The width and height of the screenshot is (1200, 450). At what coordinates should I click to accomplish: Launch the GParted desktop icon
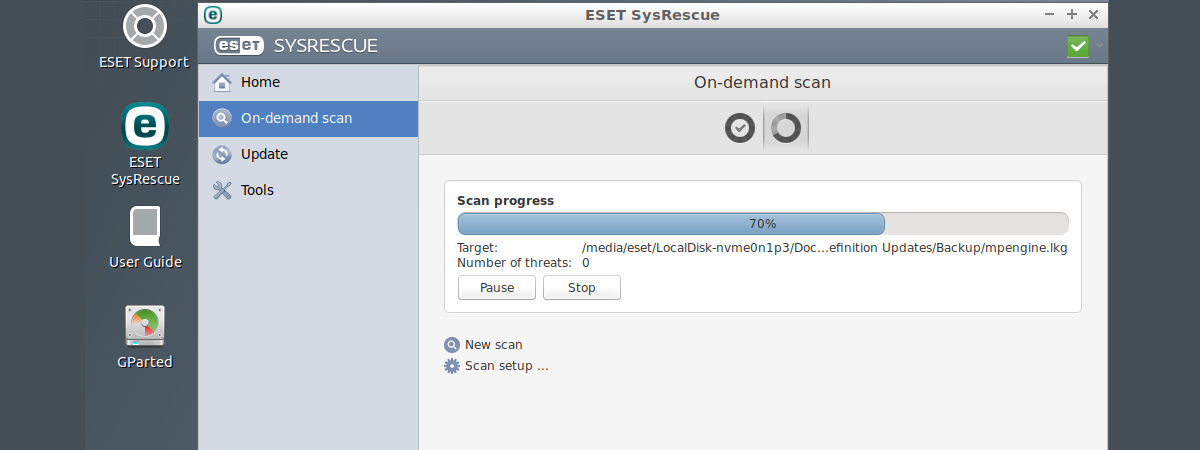tap(145, 337)
